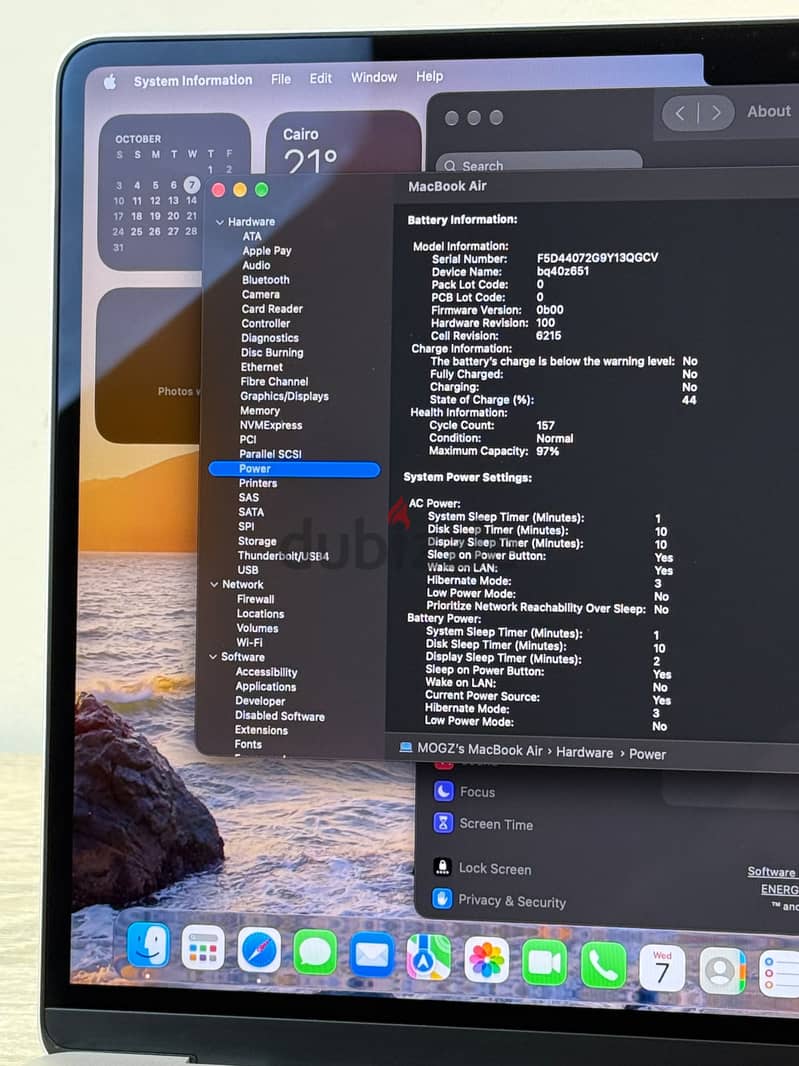Select Bluetooth in the sidebar
The width and height of the screenshot is (799, 1066).
click(x=265, y=279)
